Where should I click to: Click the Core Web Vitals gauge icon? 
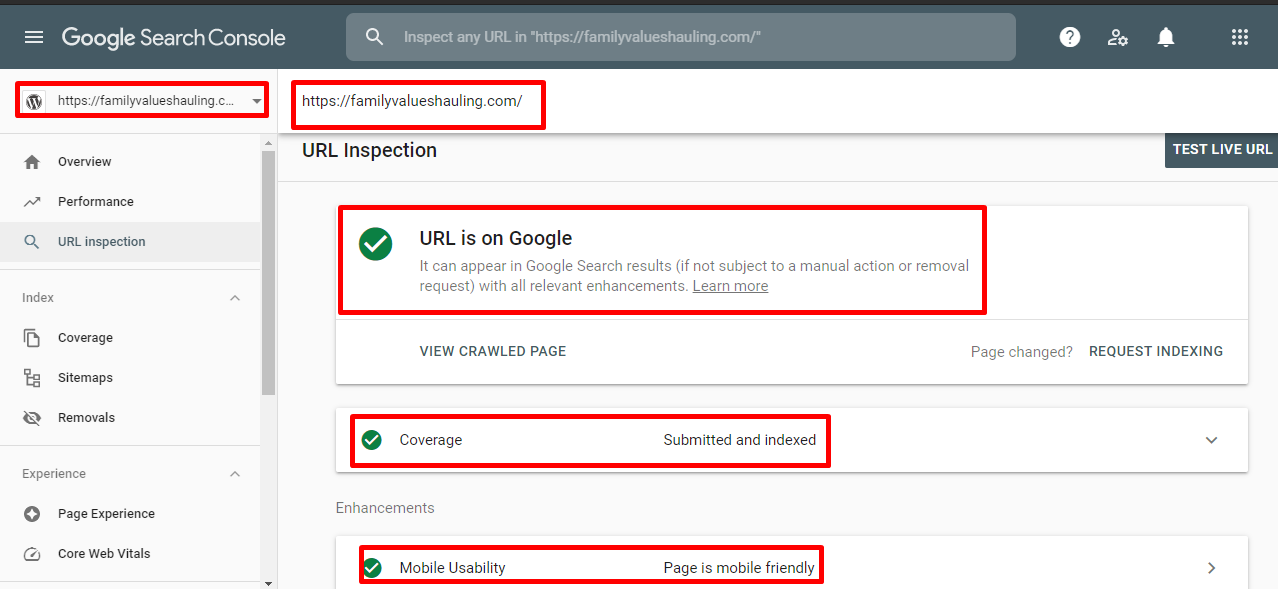pyautogui.click(x=32, y=554)
